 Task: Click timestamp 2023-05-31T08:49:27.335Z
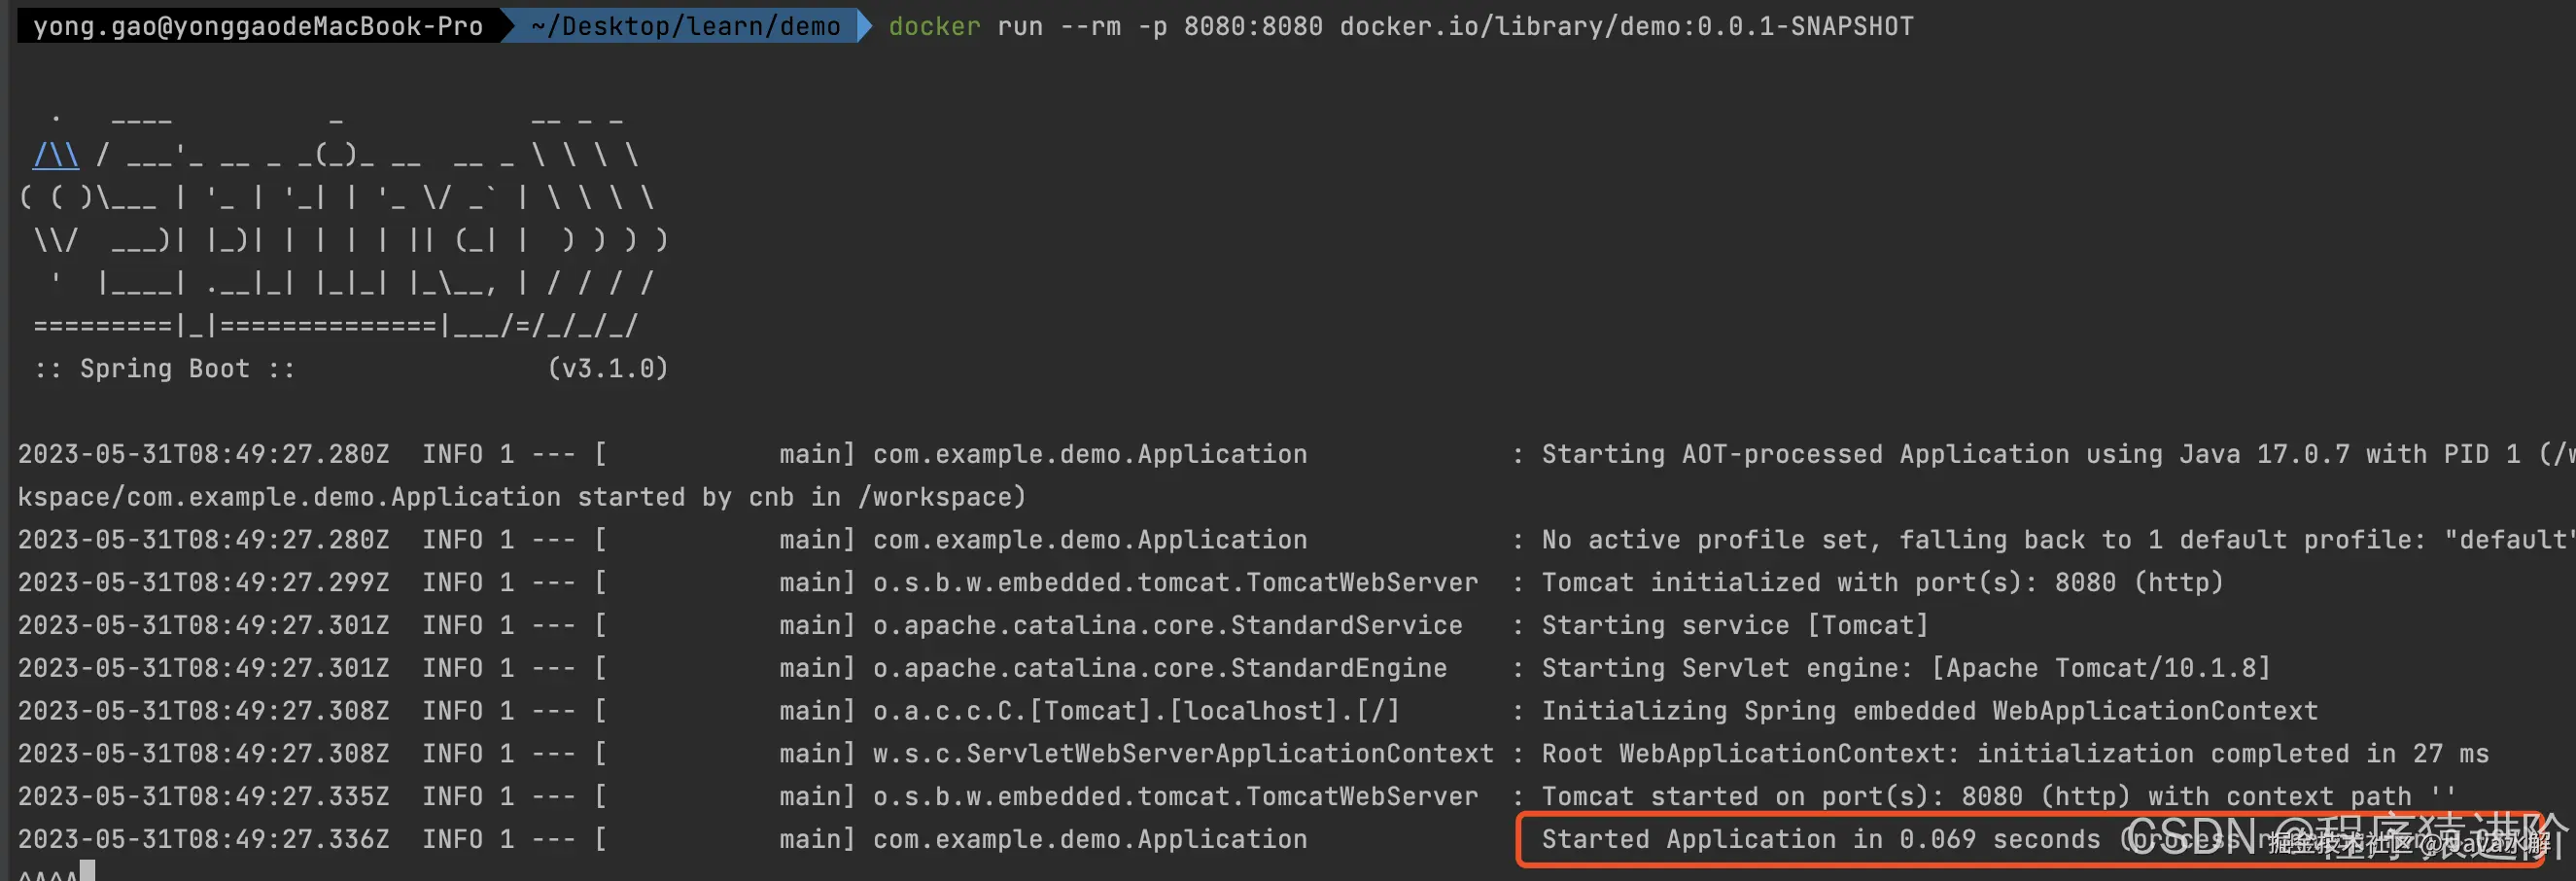coord(203,797)
